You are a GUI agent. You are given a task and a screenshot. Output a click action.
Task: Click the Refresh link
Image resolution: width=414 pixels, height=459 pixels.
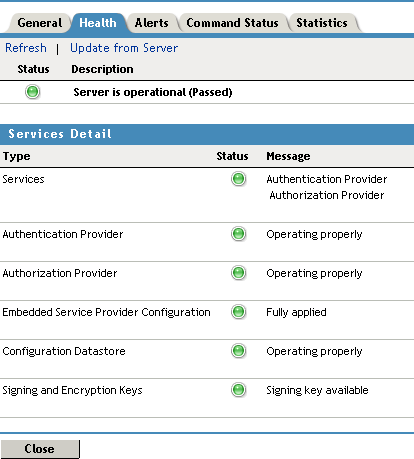point(26,48)
